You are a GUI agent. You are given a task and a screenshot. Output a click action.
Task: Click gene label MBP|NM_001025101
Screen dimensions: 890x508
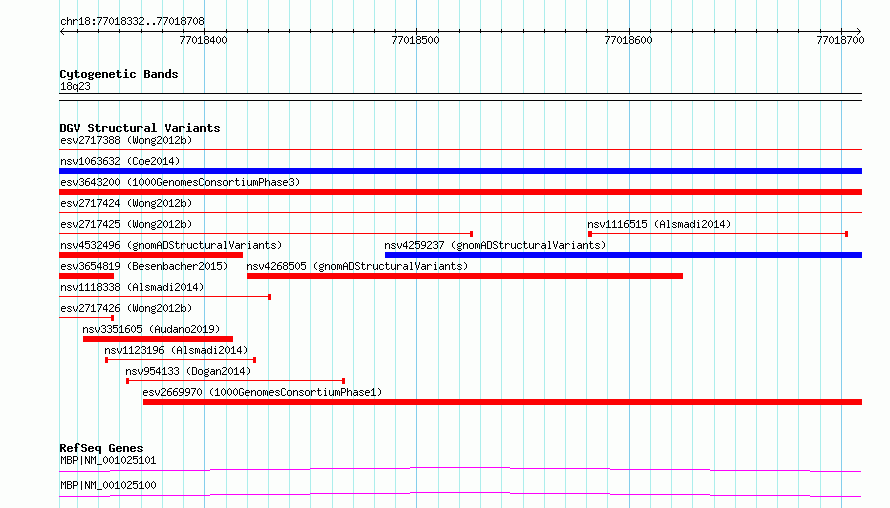click(x=108, y=460)
